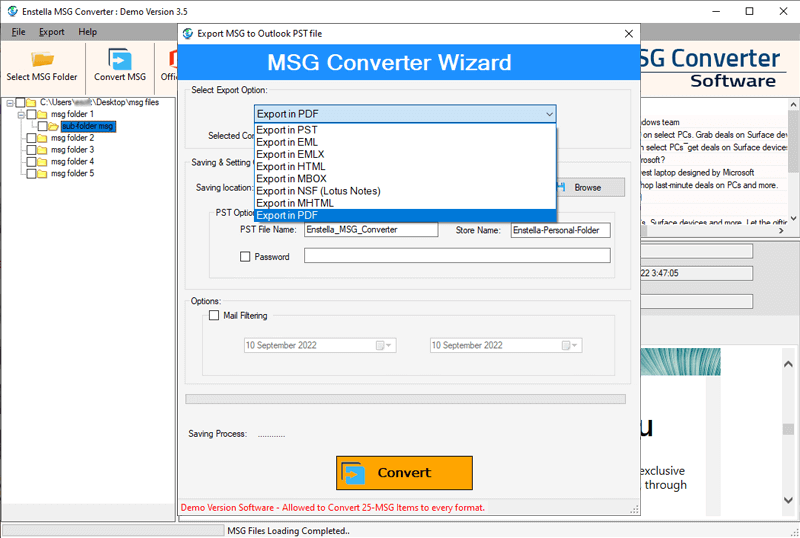Enable the Mail Filtering checkbox

click(x=214, y=315)
